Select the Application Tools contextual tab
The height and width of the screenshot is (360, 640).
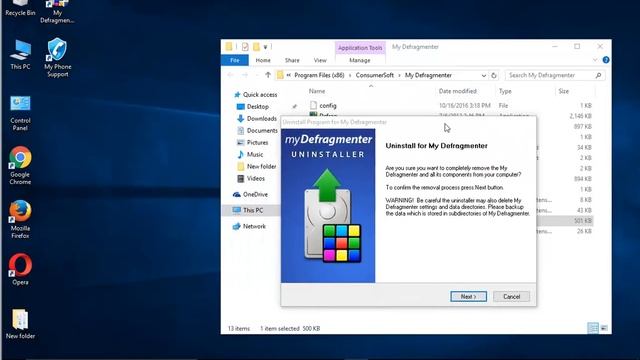pyautogui.click(x=360, y=48)
